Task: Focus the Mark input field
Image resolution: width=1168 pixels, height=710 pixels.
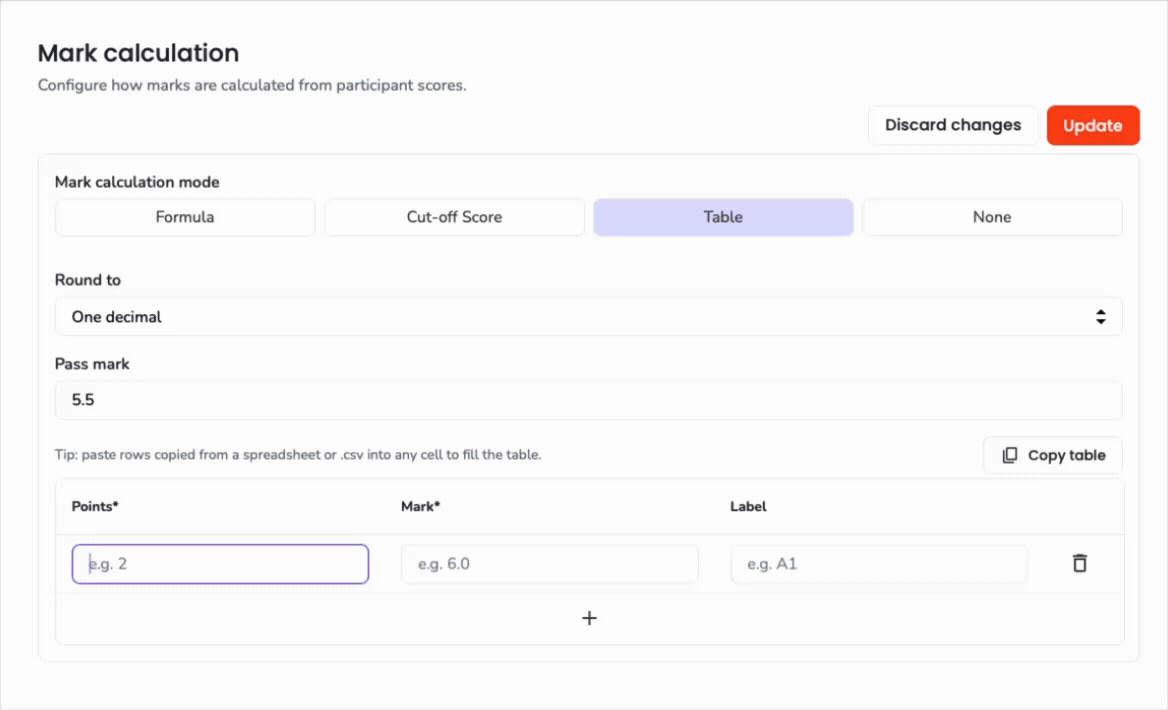Action: tap(550, 564)
